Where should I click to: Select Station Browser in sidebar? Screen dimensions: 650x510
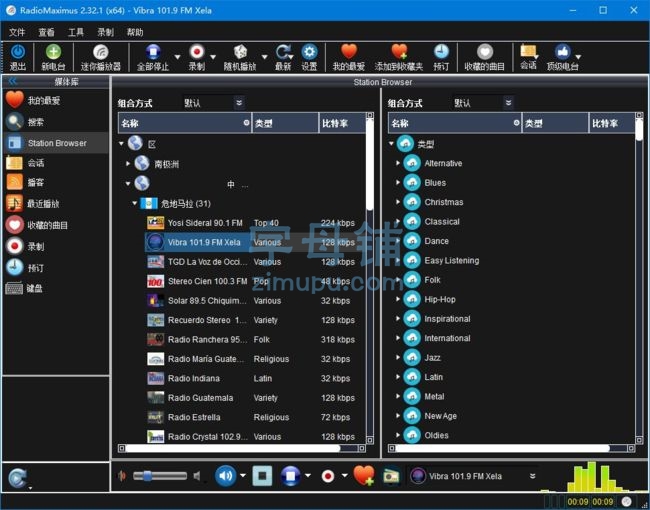pyautogui.click(x=56, y=143)
